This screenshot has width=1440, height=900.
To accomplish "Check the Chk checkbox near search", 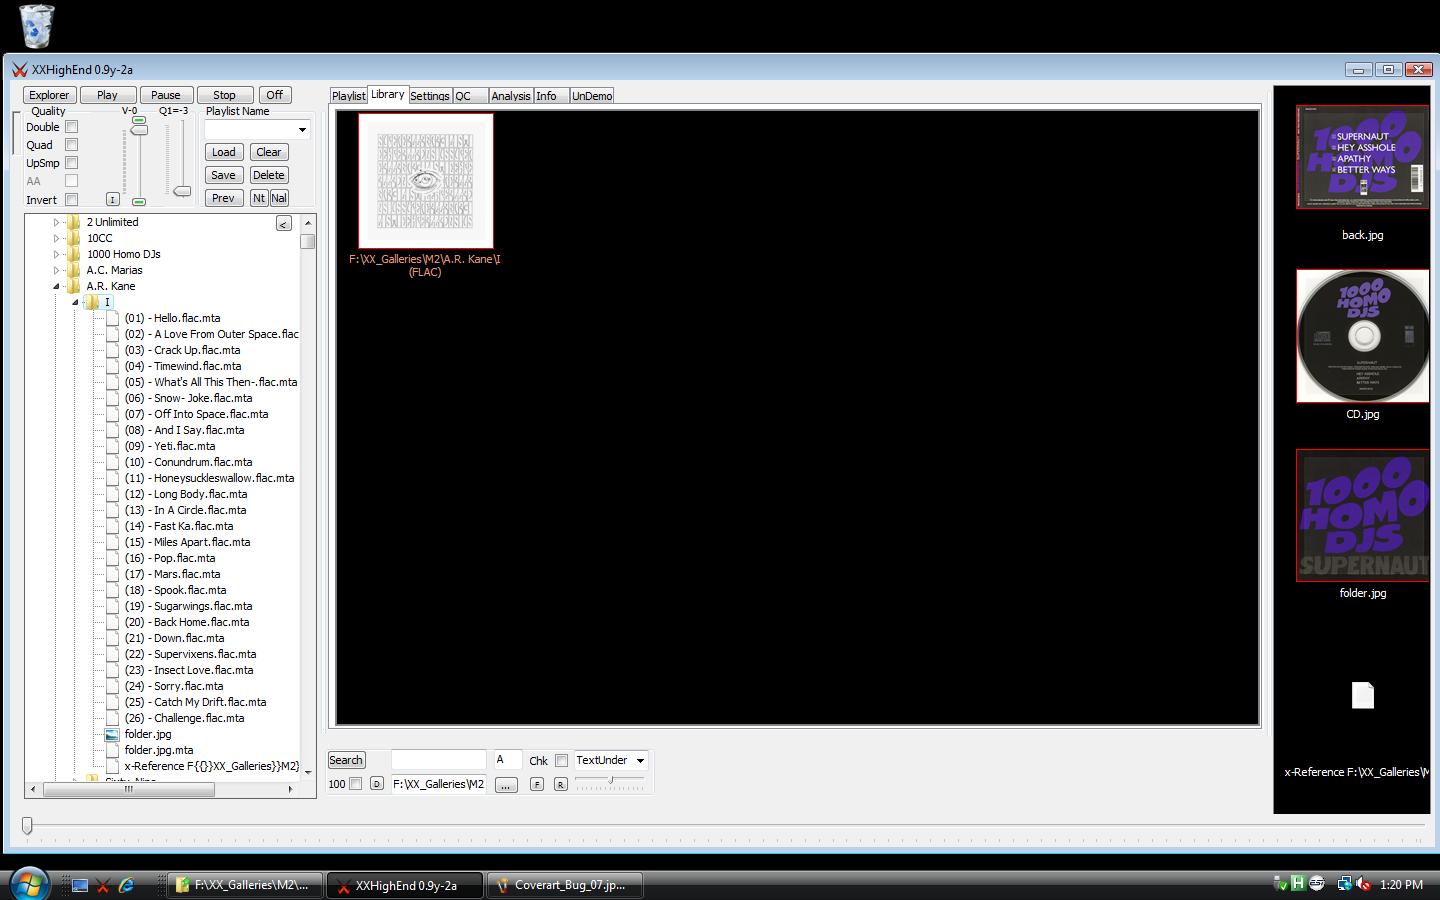I will pyautogui.click(x=561, y=761).
